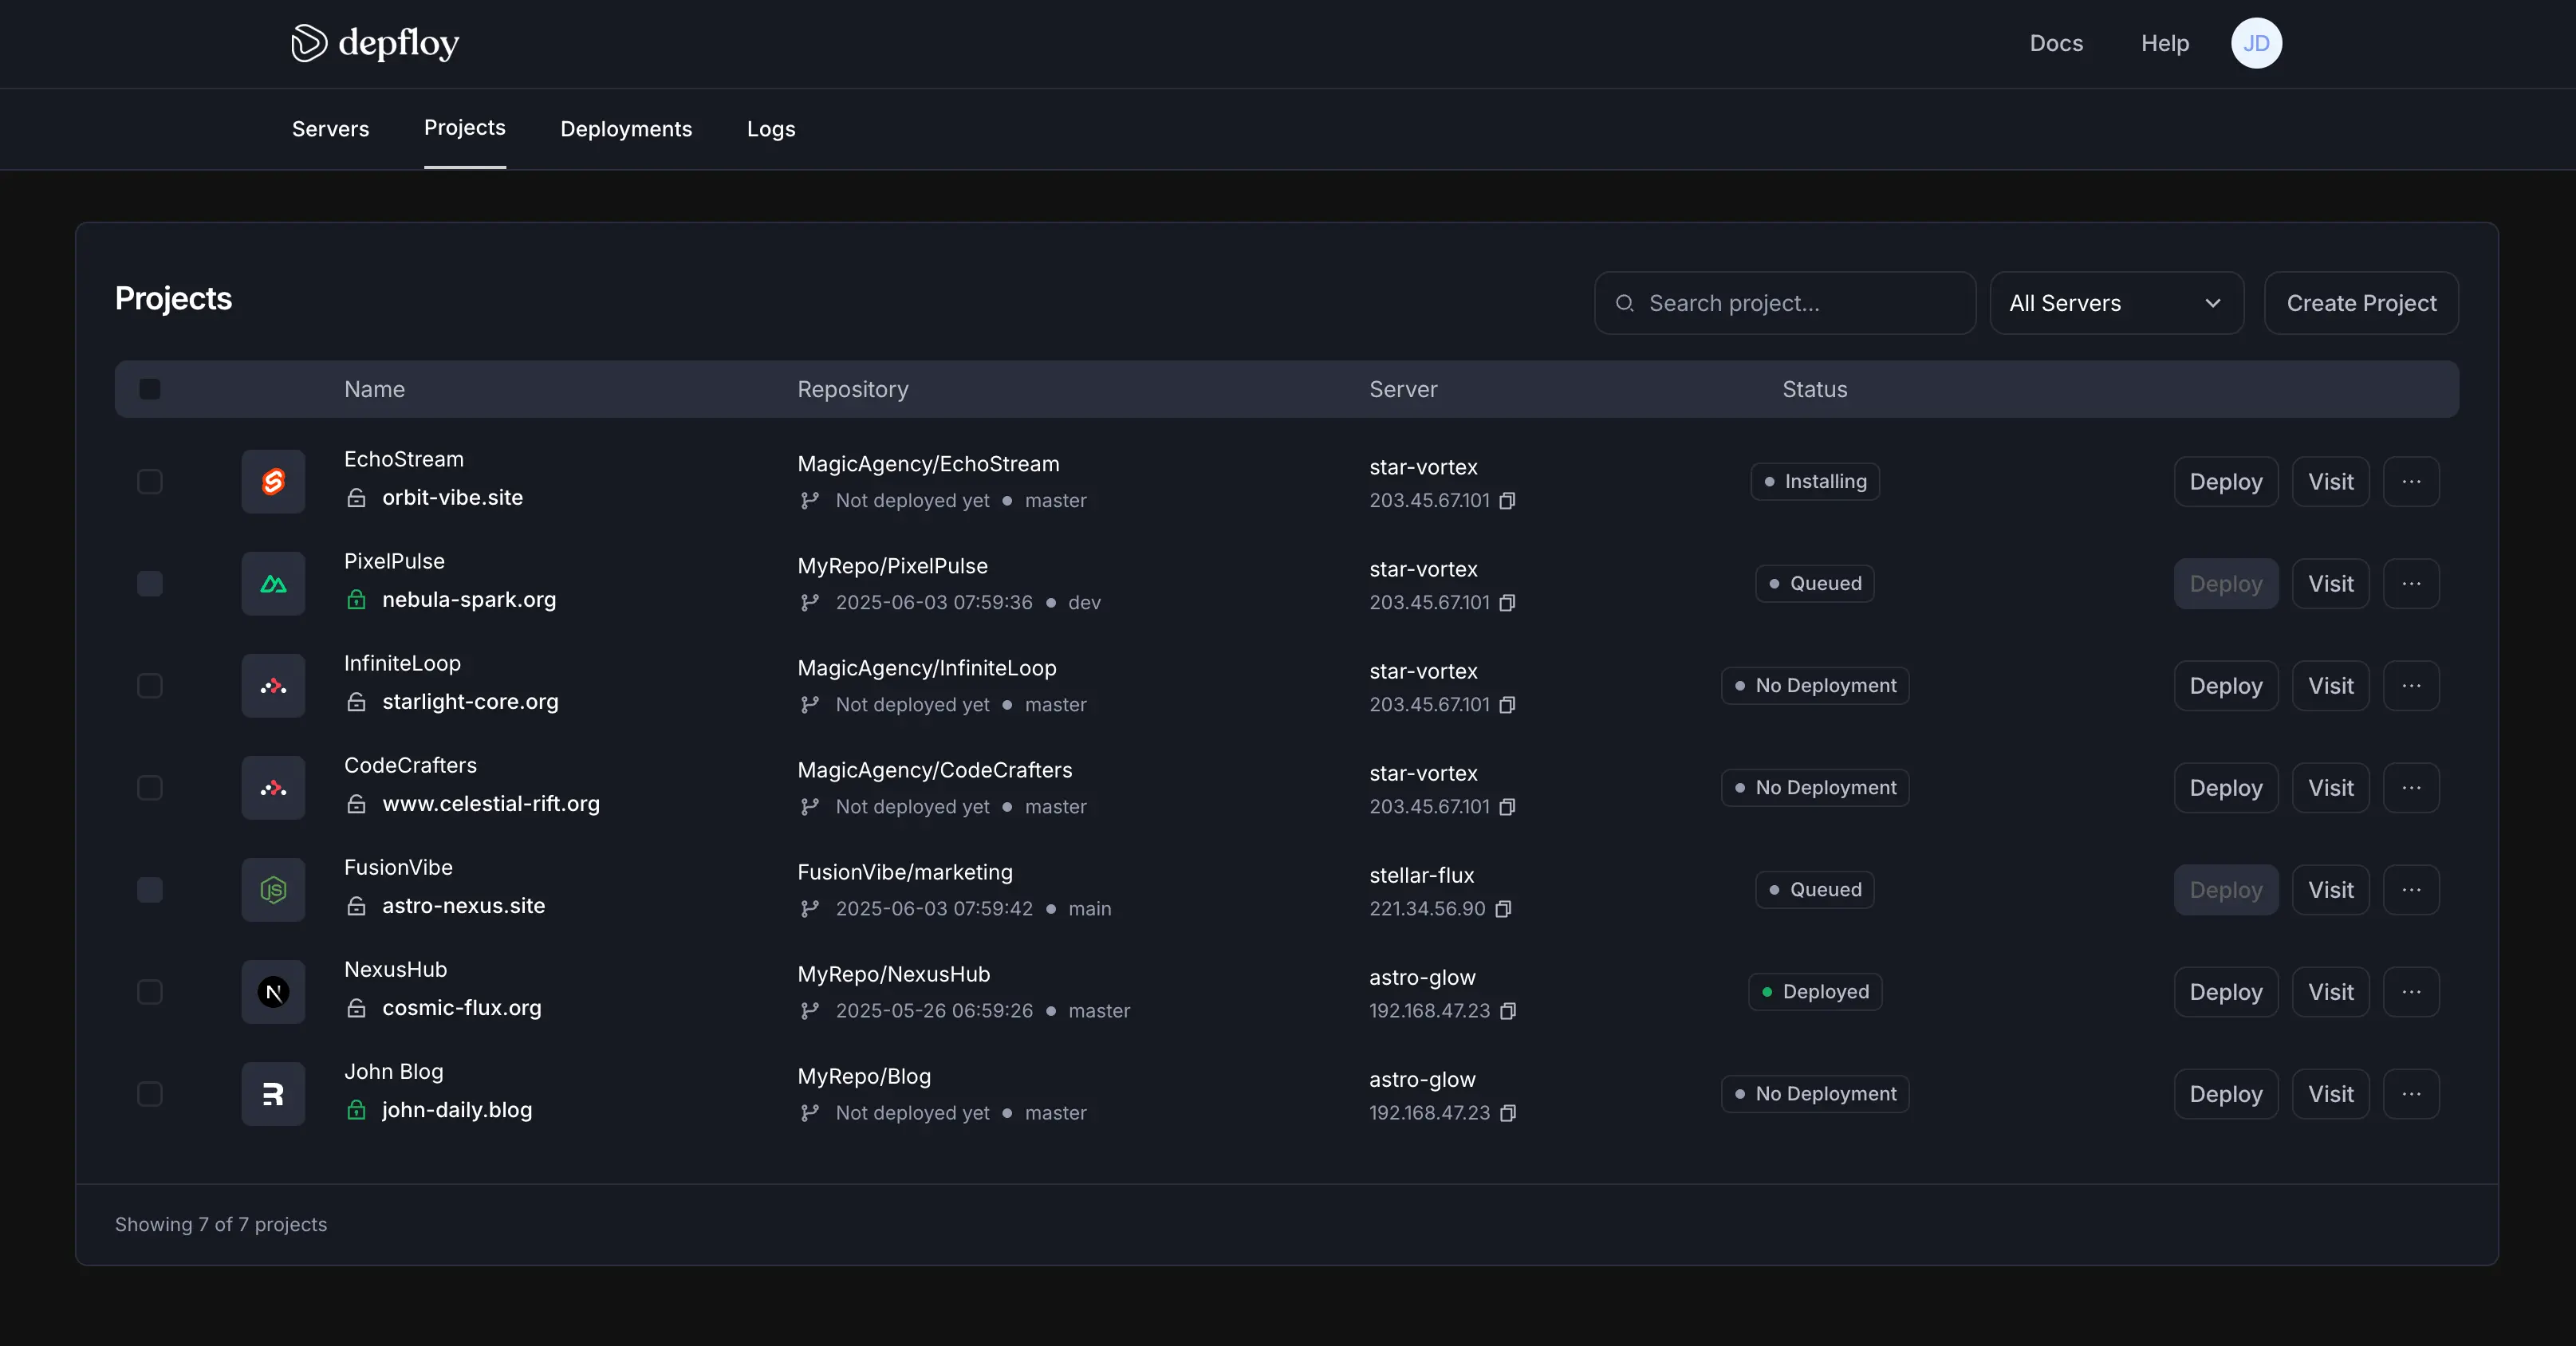The image size is (2576, 1346).
Task: Copy the server IP in CodeCrafters row
Action: click(1507, 806)
